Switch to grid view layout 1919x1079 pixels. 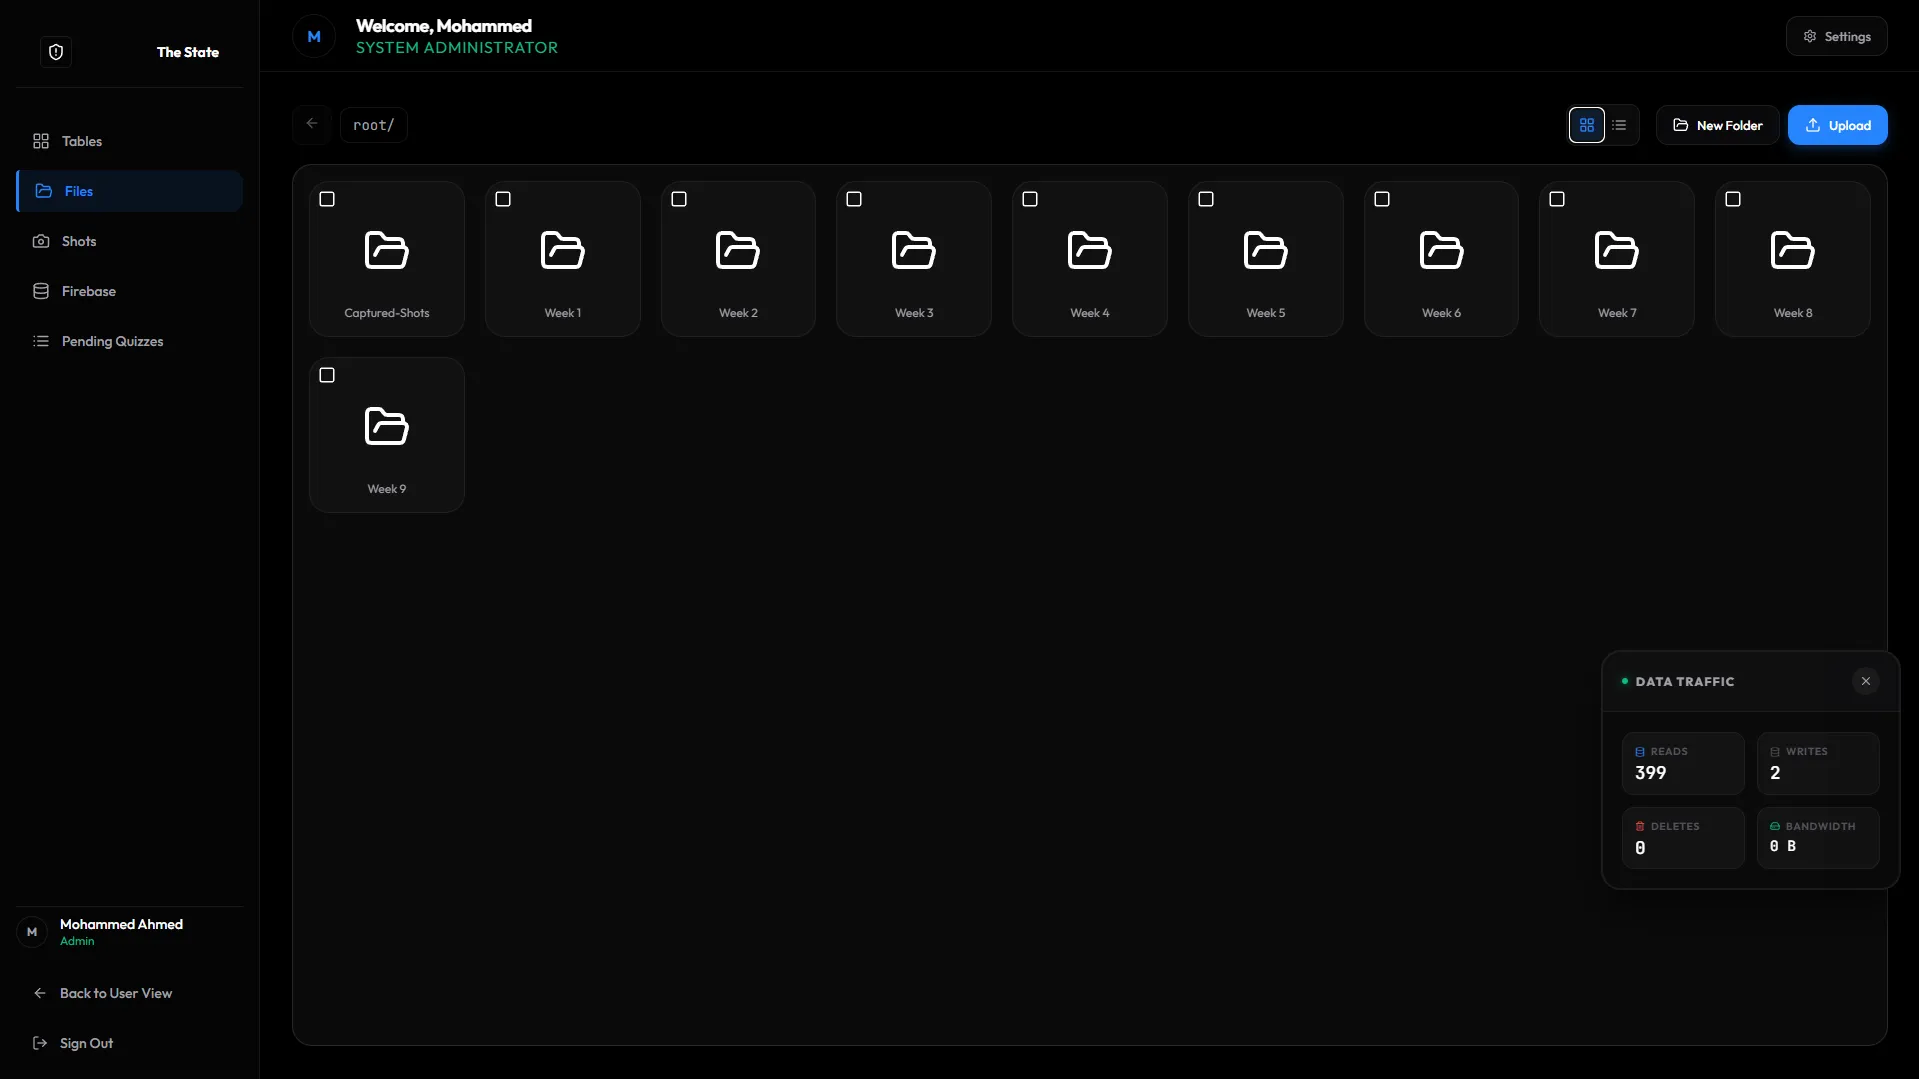click(x=1587, y=125)
